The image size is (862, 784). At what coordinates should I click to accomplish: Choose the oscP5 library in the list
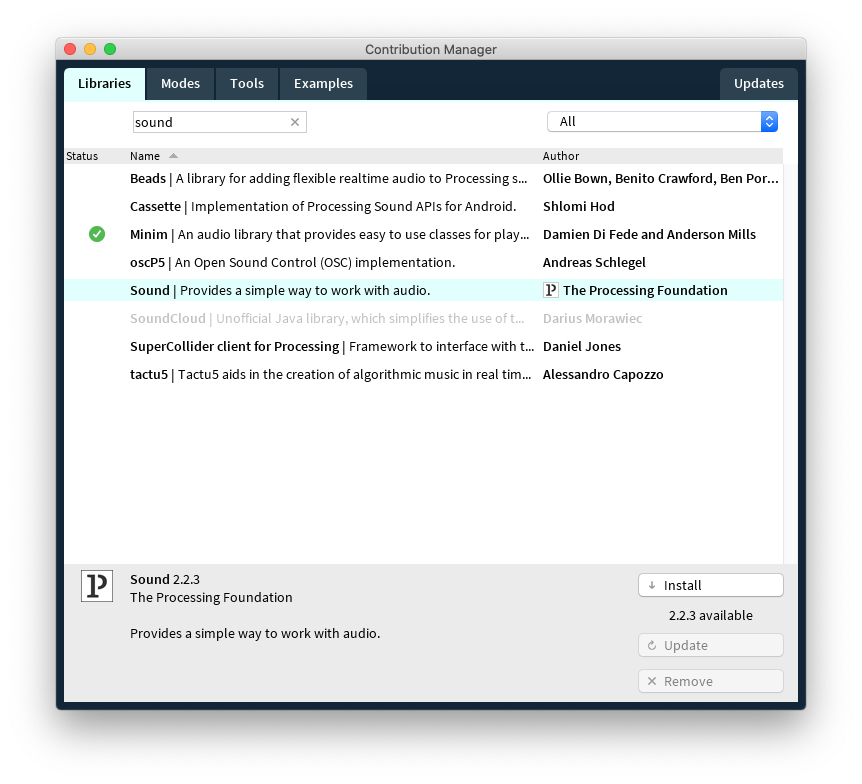pos(292,262)
